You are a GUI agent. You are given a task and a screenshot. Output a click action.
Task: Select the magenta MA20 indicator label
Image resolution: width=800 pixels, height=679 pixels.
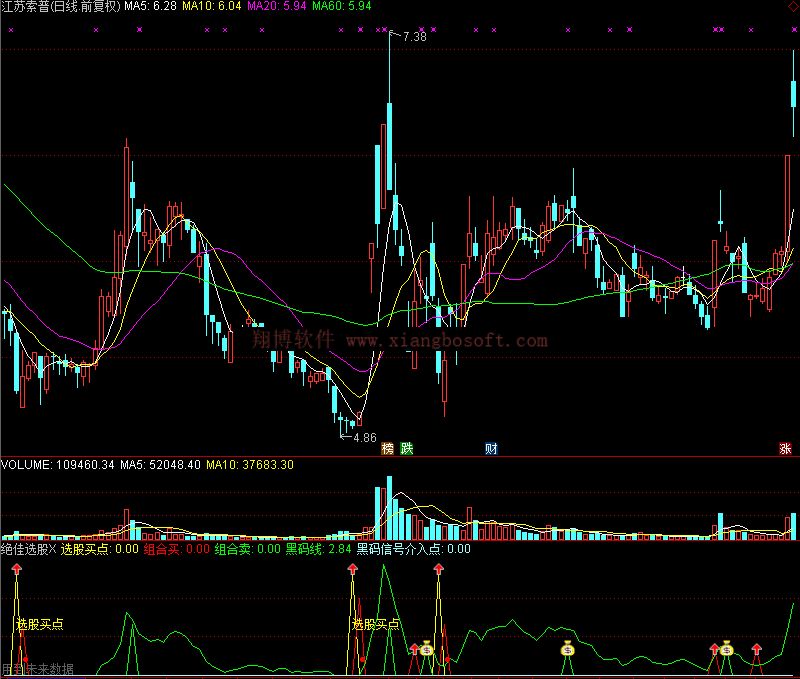pos(275,7)
